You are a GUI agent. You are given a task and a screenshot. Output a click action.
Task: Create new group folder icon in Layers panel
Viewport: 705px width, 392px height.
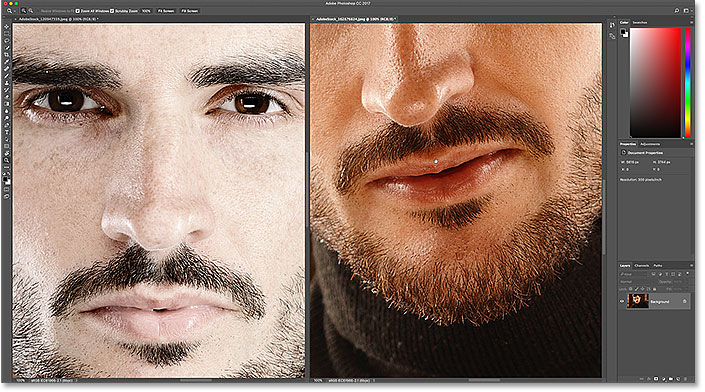tap(671, 379)
